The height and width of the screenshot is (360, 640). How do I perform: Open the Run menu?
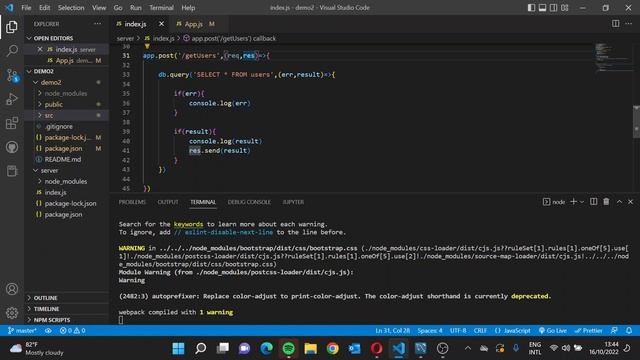pyautogui.click(x=136, y=8)
